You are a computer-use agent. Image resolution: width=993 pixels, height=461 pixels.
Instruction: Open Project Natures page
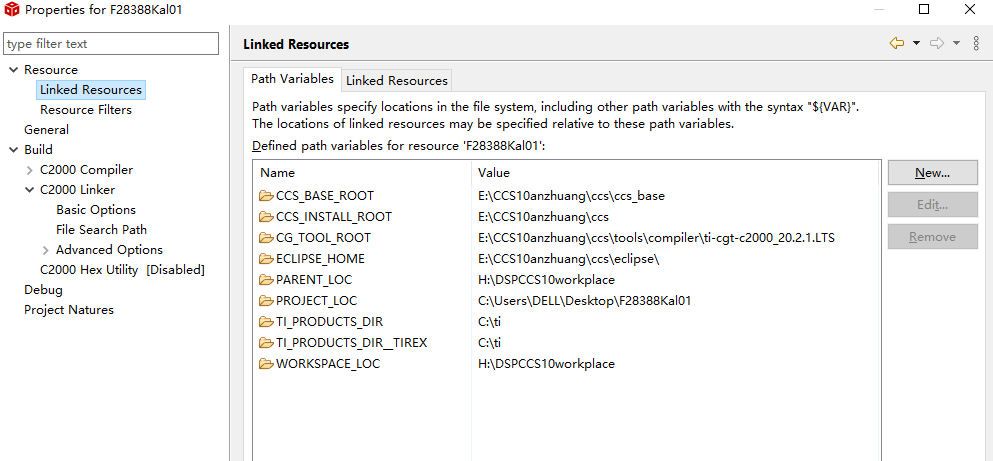[x=69, y=310]
